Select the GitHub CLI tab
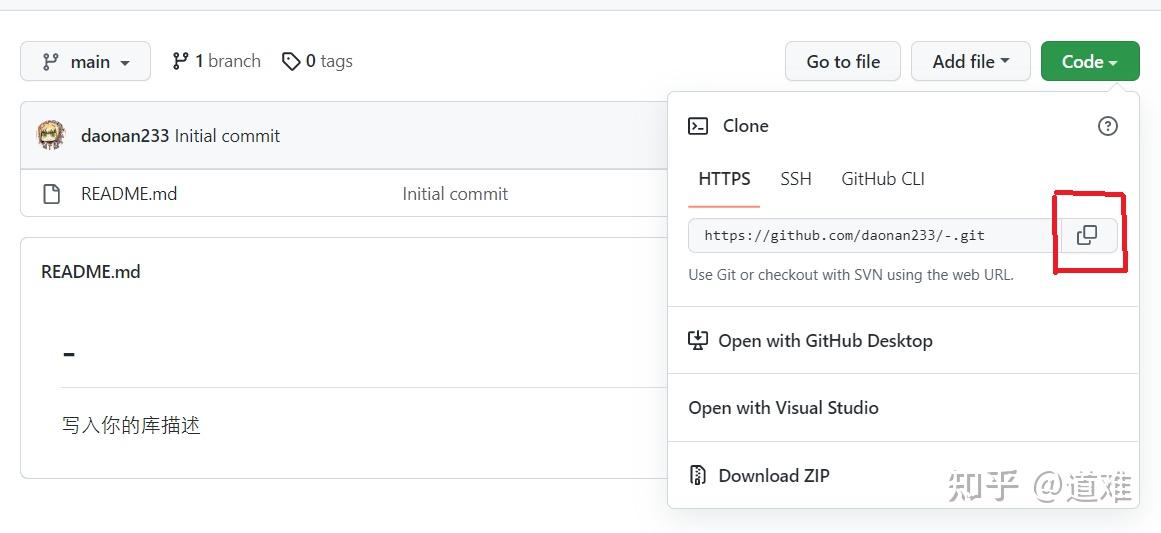Viewport: 1161px width, 533px height. pyautogui.click(x=882, y=179)
